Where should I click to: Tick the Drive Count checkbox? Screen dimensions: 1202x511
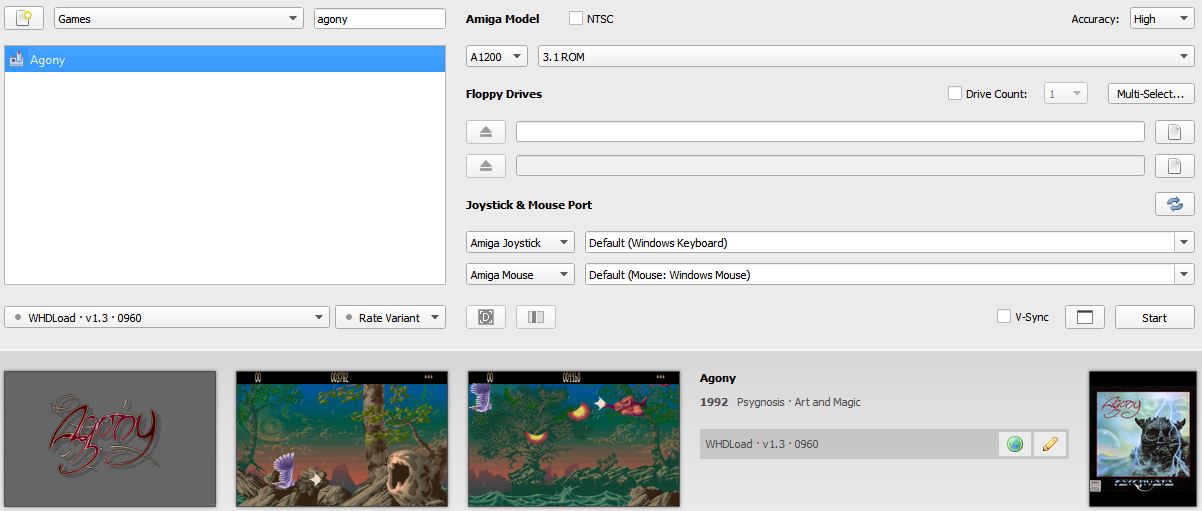point(955,94)
